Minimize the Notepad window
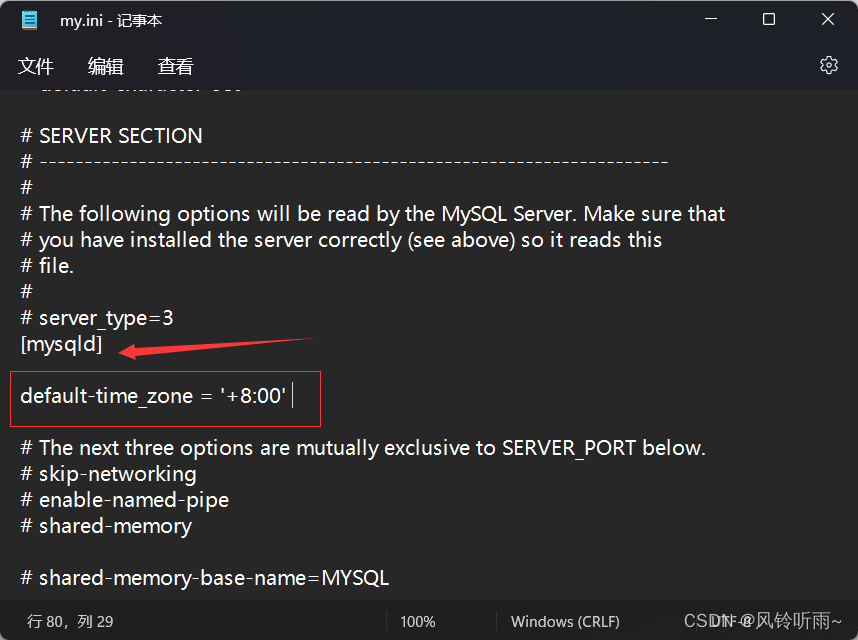The width and height of the screenshot is (858, 640). (710, 20)
